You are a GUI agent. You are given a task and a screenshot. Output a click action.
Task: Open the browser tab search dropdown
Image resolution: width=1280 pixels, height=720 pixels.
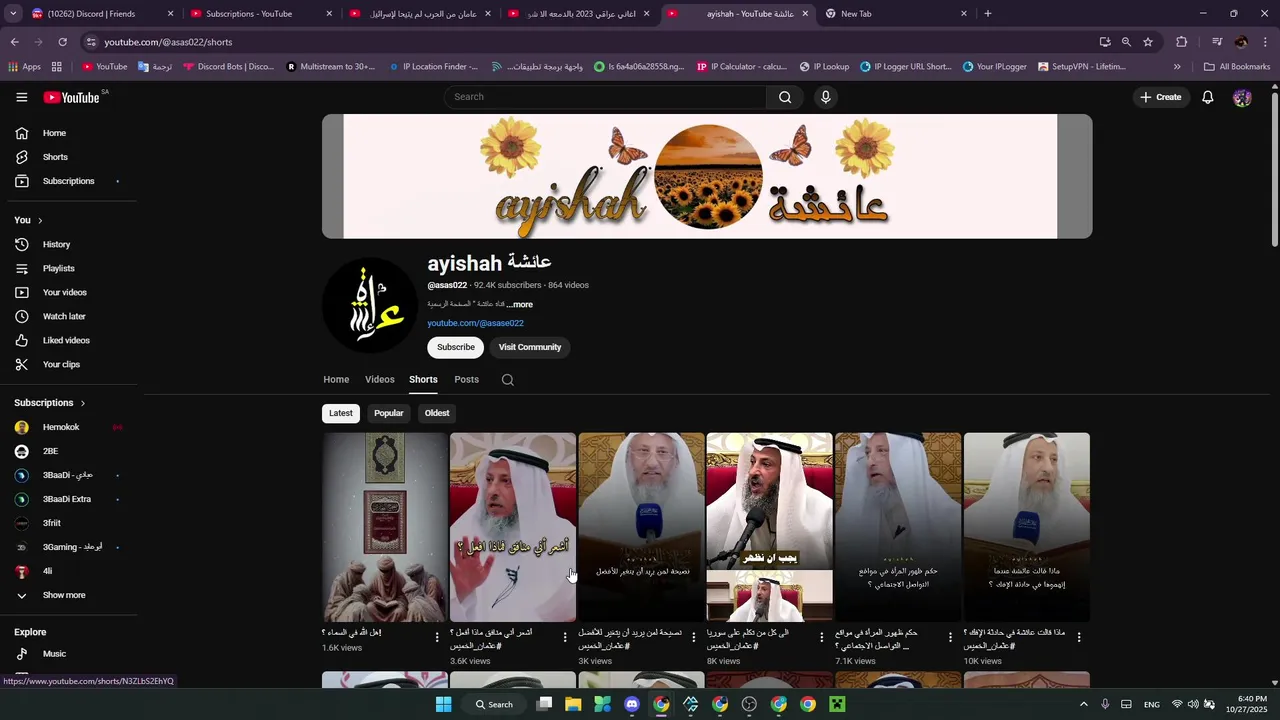pos(13,14)
